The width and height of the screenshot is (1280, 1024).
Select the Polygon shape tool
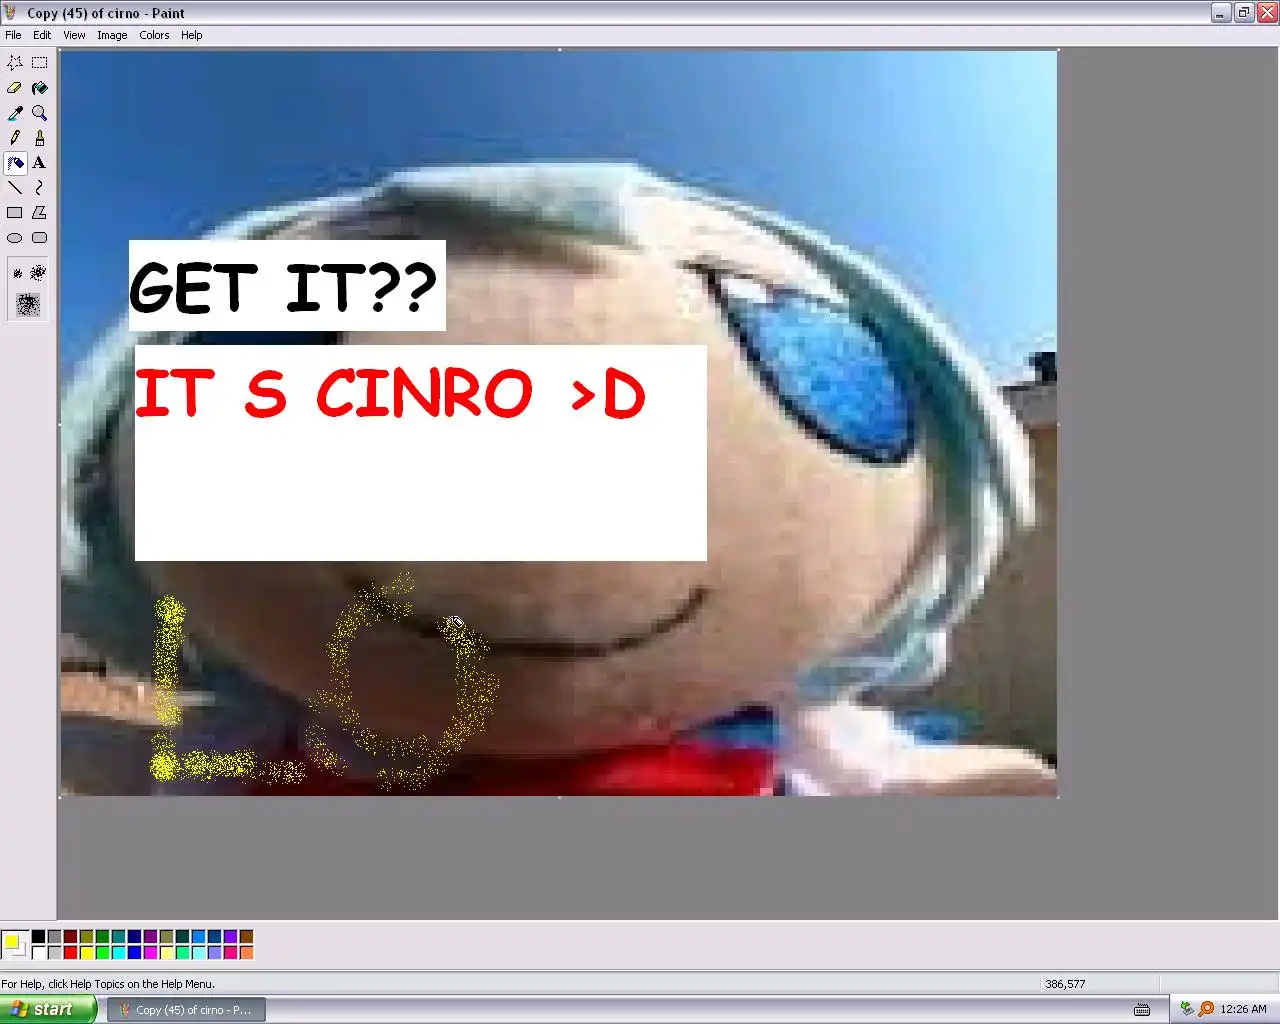[39, 213]
